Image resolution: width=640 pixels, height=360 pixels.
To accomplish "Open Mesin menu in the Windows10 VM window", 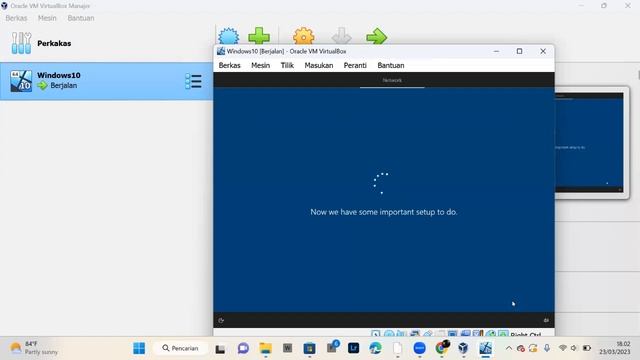I will pyautogui.click(x=260, y=65).
